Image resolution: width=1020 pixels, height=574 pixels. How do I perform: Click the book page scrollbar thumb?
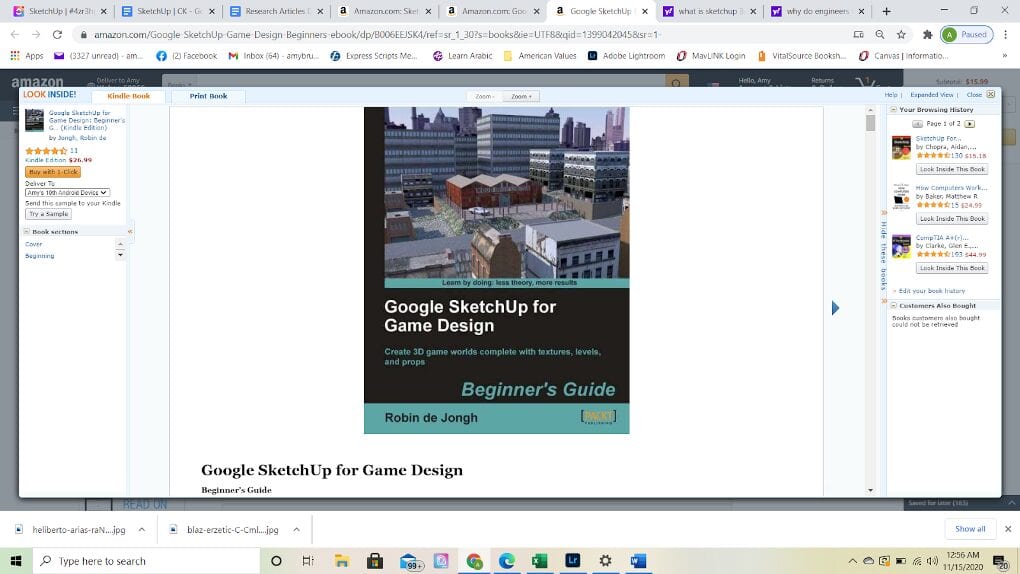[x=870, y=123]
